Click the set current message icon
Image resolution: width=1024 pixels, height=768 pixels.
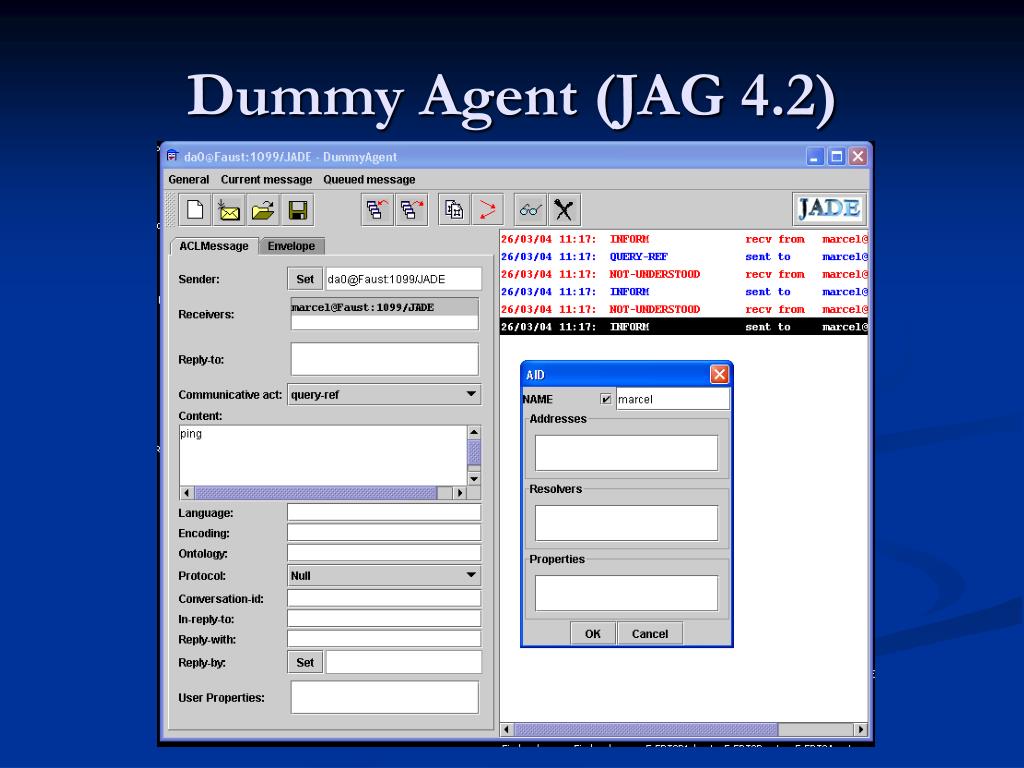pyautogui.click(x=454, y=210)
